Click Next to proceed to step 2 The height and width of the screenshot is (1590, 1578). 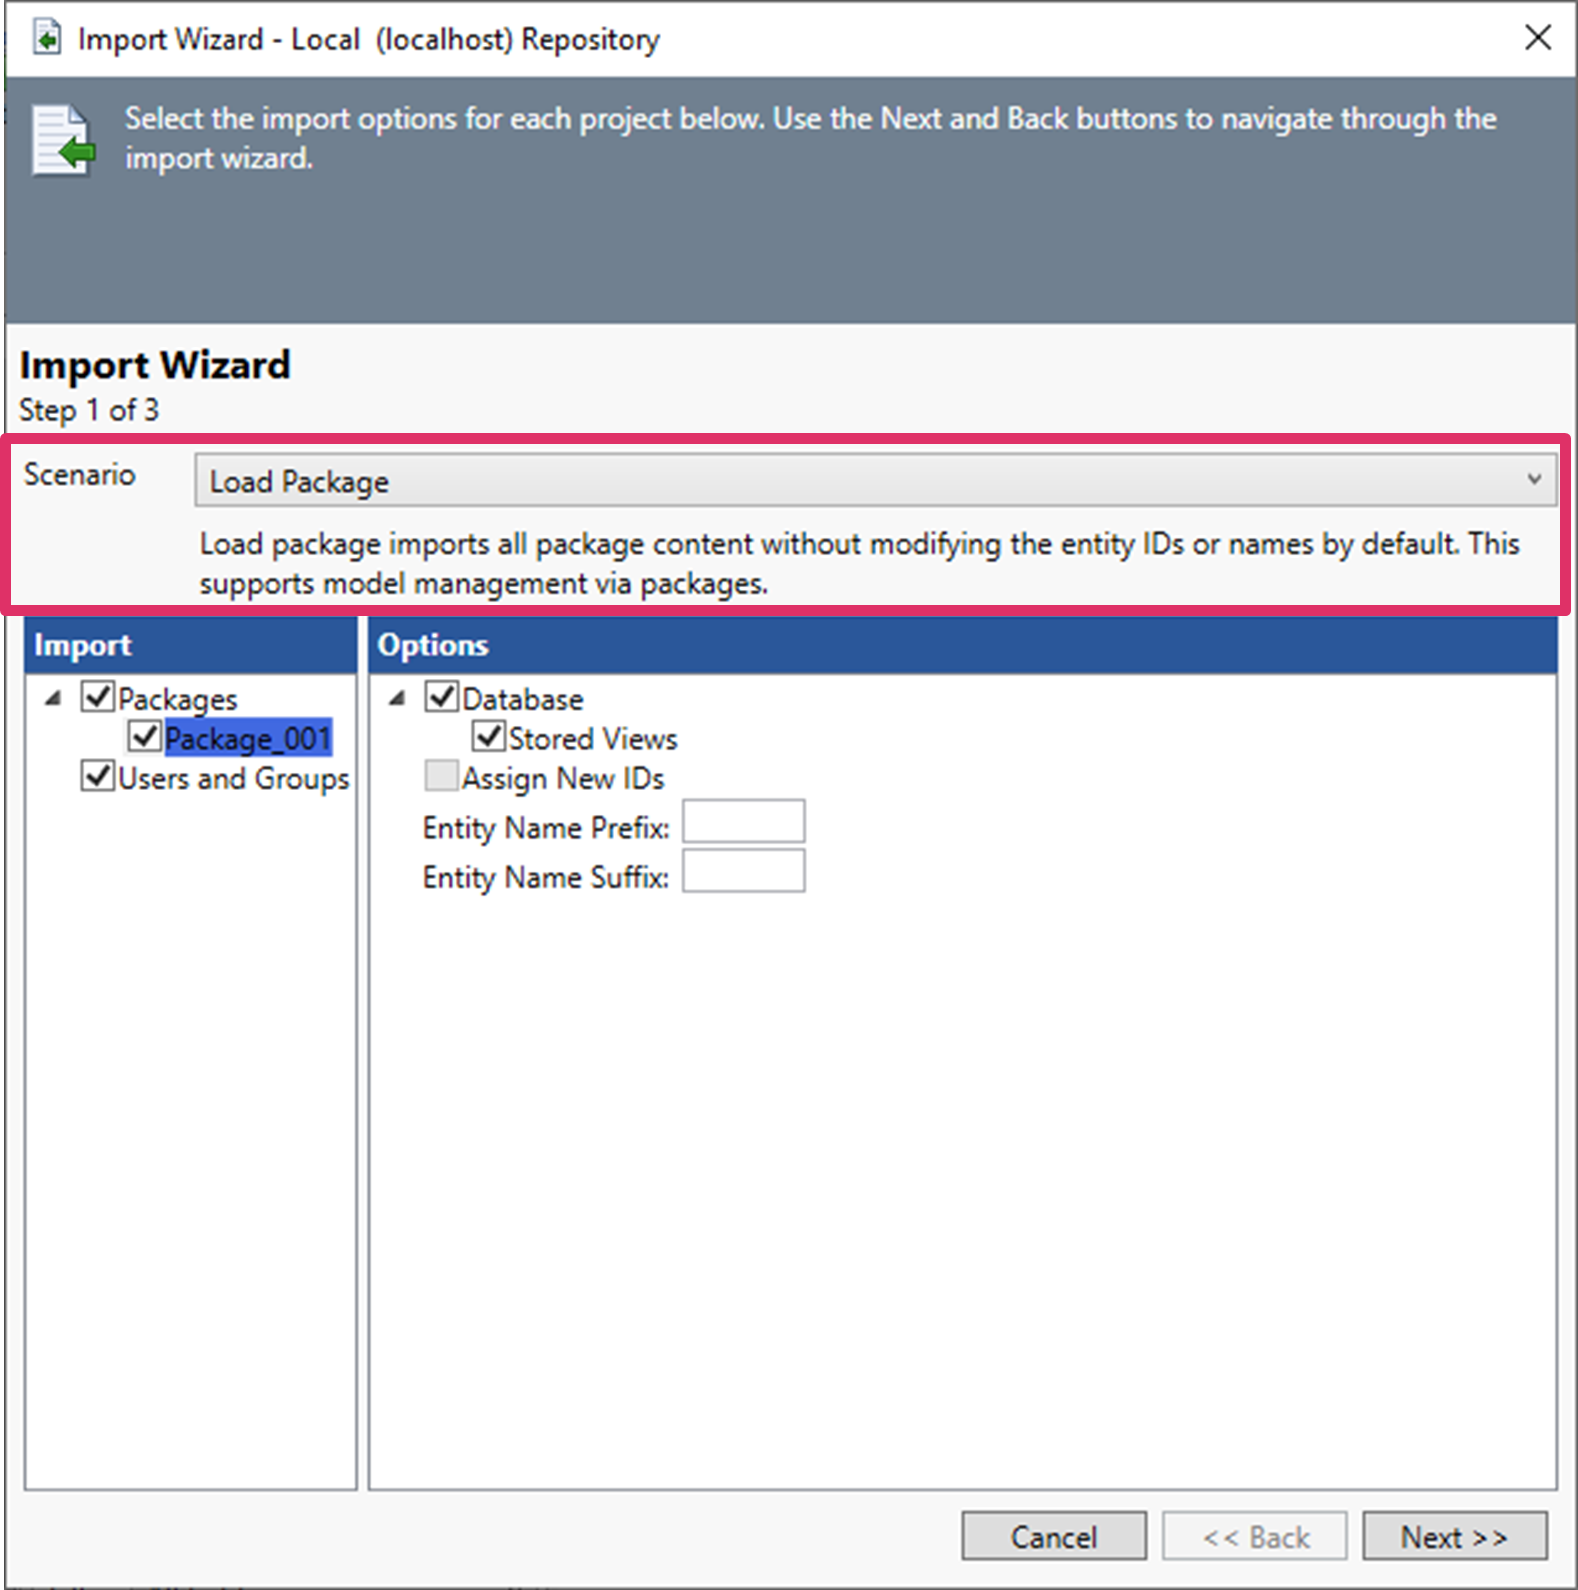1453,1536
